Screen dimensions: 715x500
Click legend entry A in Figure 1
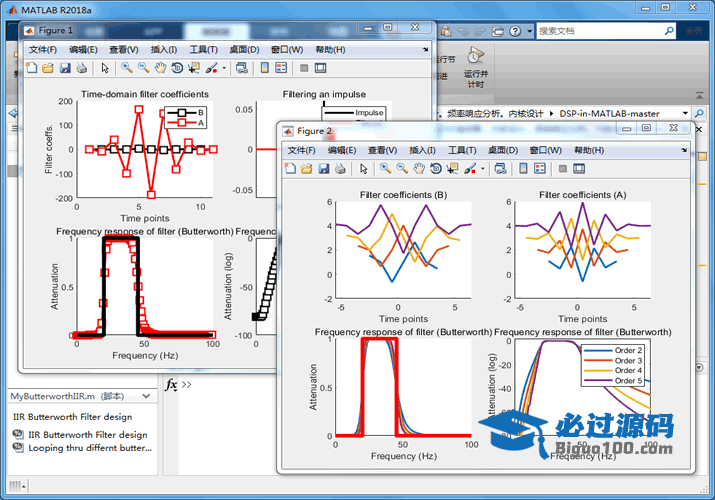185,123
